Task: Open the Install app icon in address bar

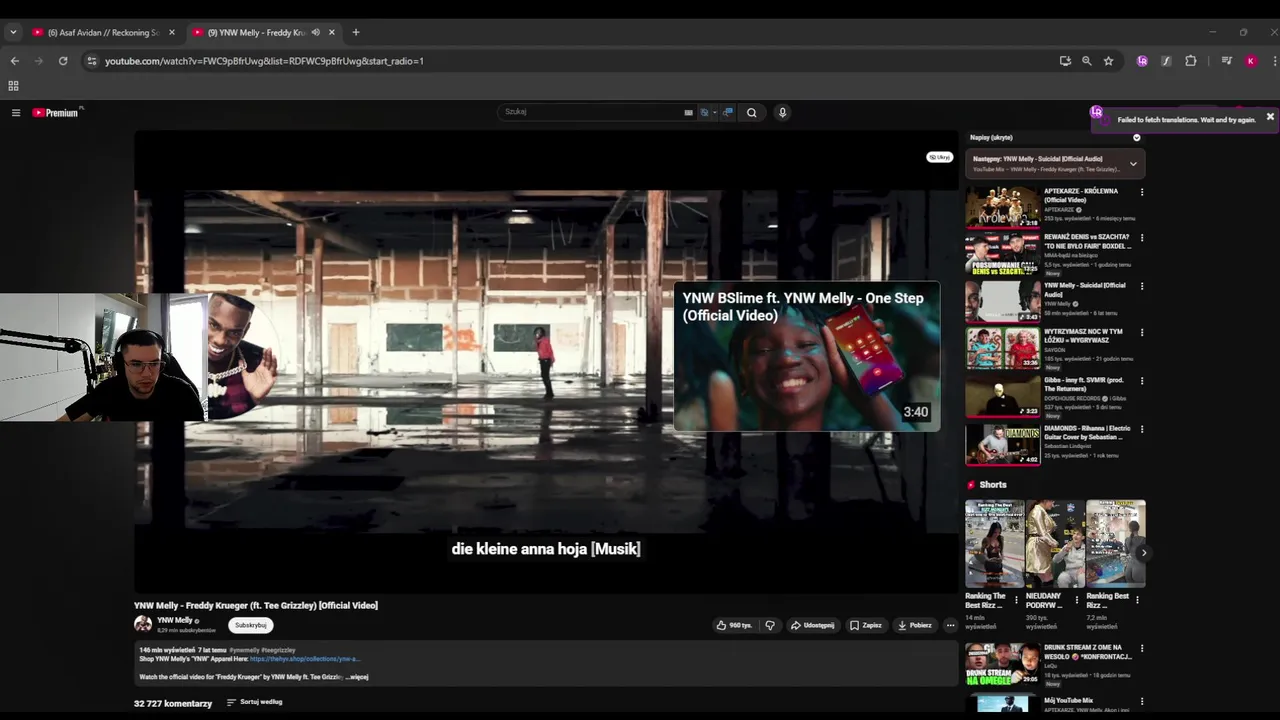Action: click(x=1065, y=61)
